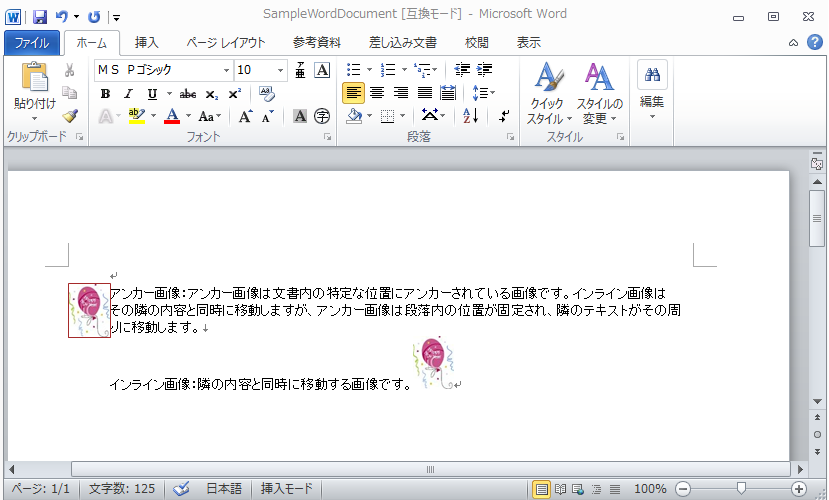Click the 挿入モード status bar button
This screenshot has height=500, width=829.
286,489
